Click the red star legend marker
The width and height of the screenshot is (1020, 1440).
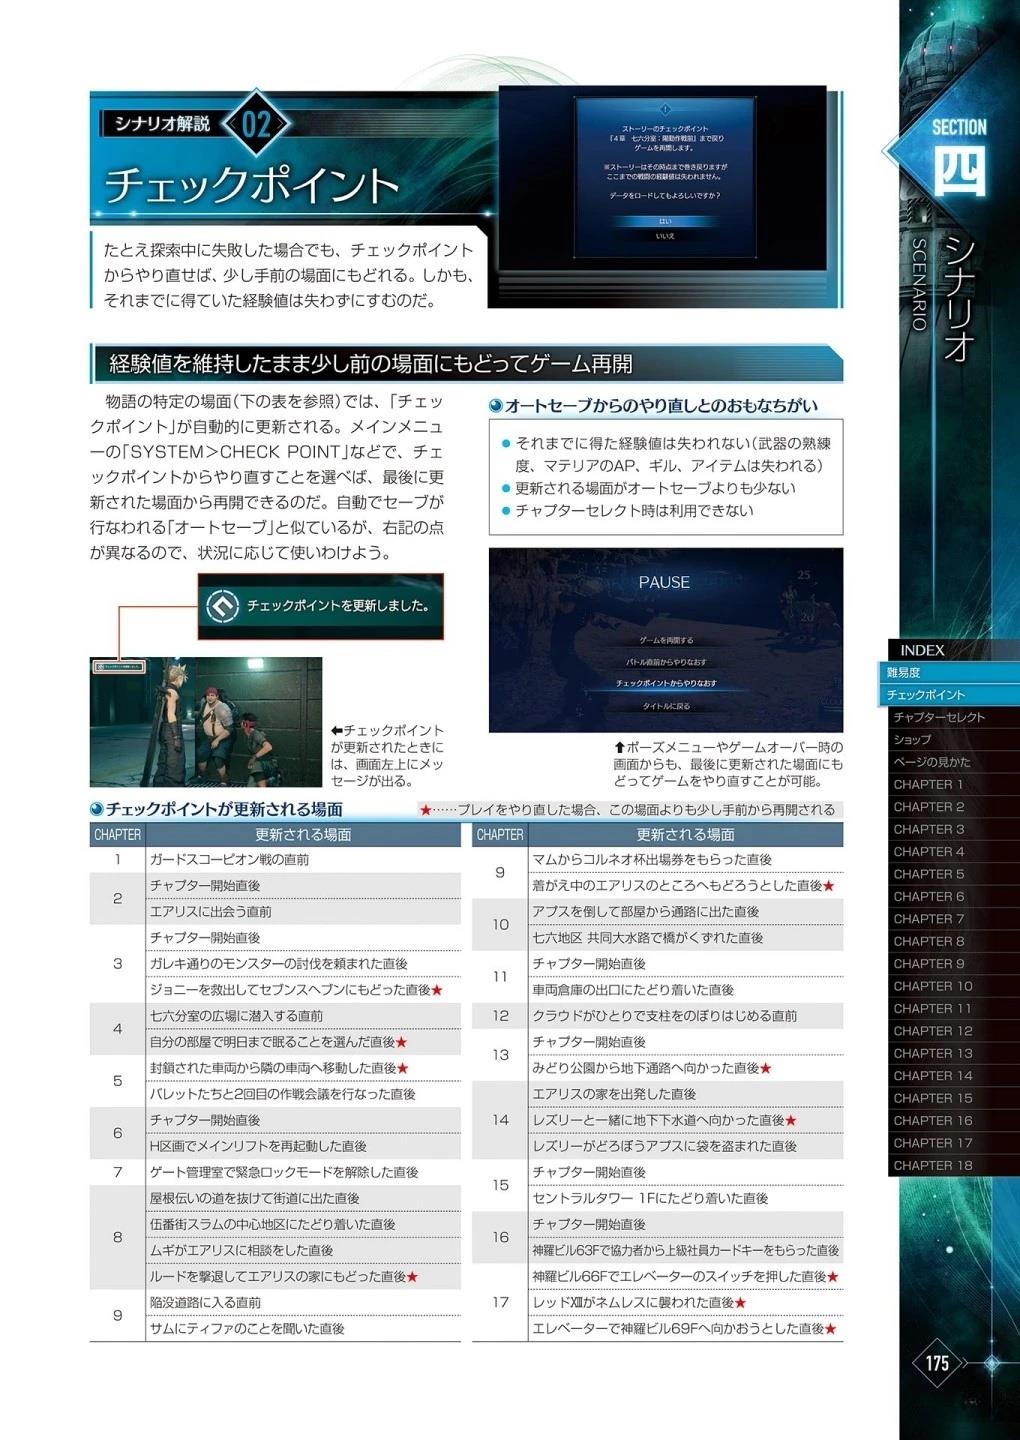(x=425, y=810)
